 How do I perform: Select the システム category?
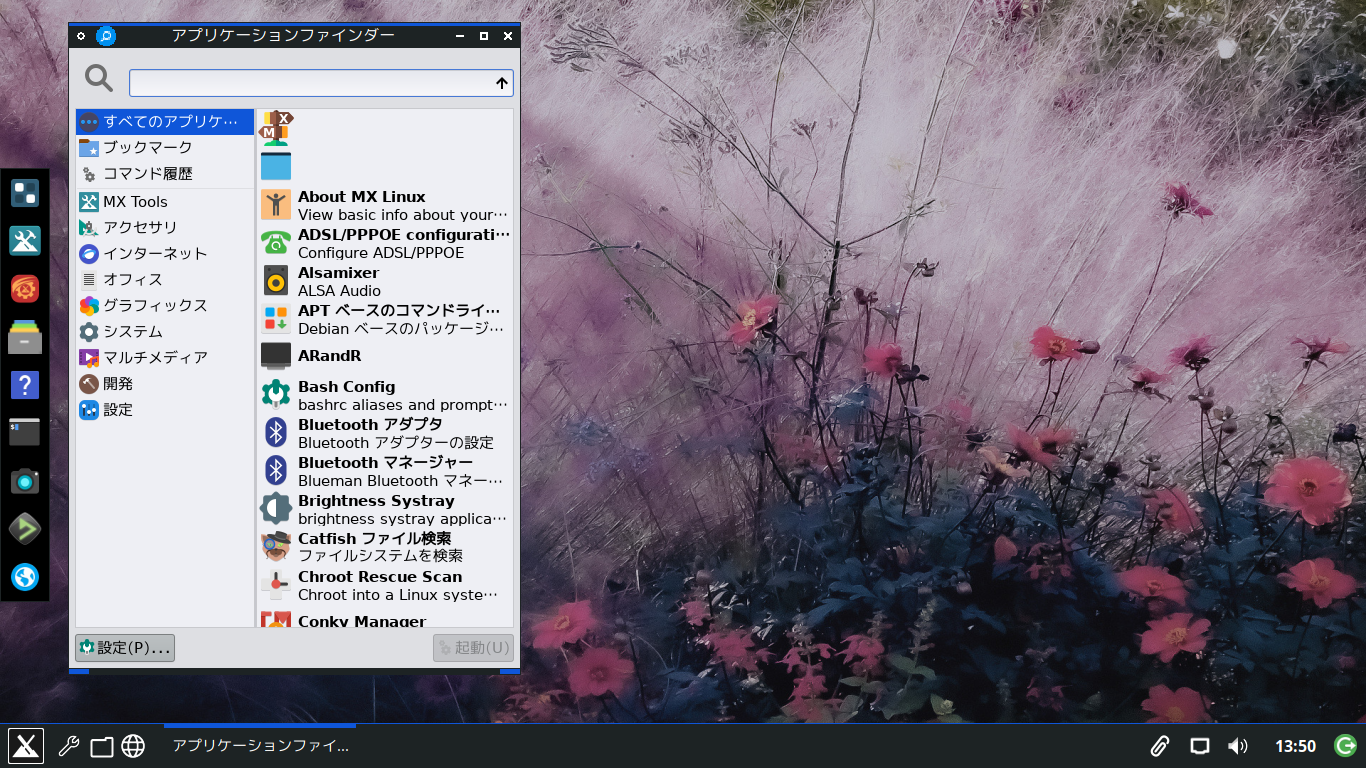[165, 332]
